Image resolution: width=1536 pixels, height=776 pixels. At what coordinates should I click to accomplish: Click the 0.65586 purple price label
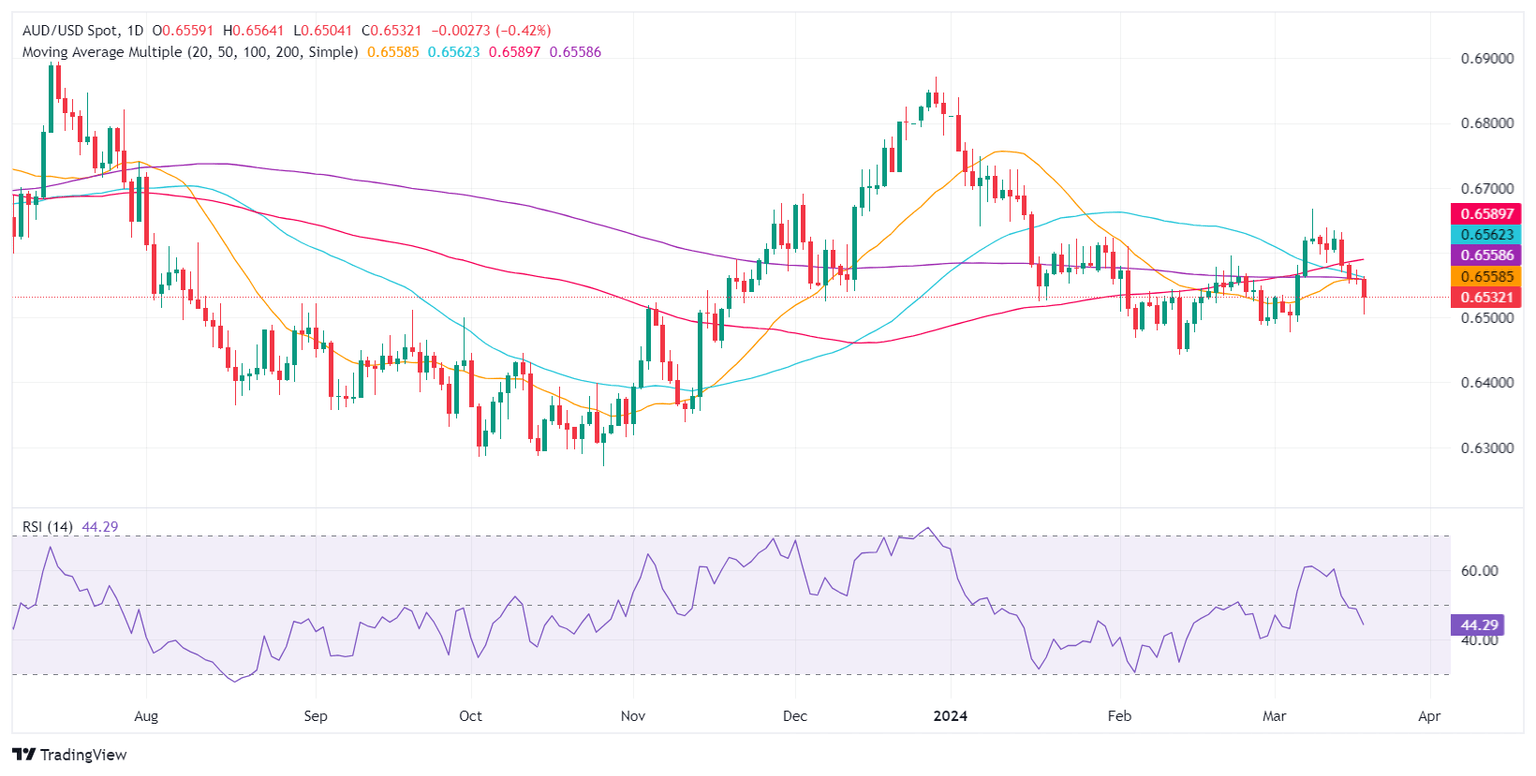(x=1485, y=254)
